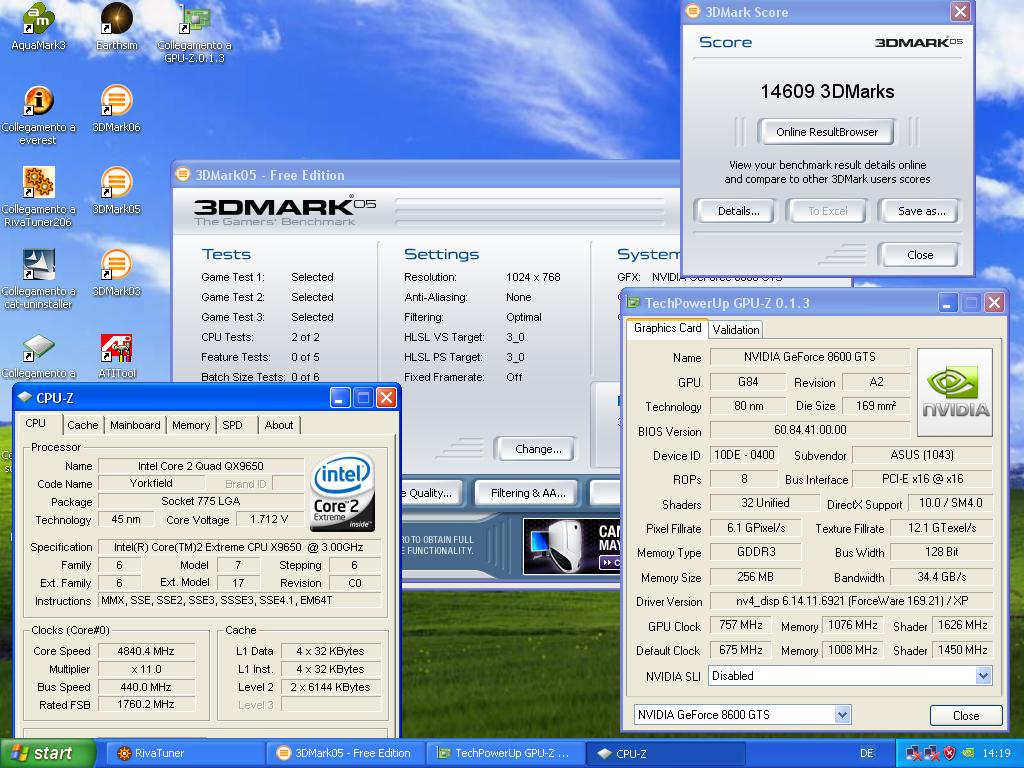
Task: Switch to 3DMark05 - Free Edition taskbar button
Action: tap(346, 753)
